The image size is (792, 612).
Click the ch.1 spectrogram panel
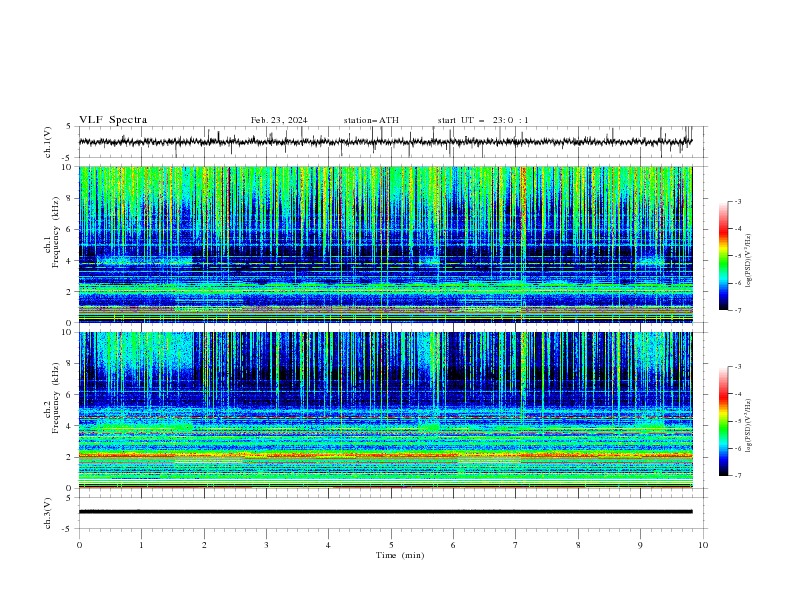click(x=385, y=244)
